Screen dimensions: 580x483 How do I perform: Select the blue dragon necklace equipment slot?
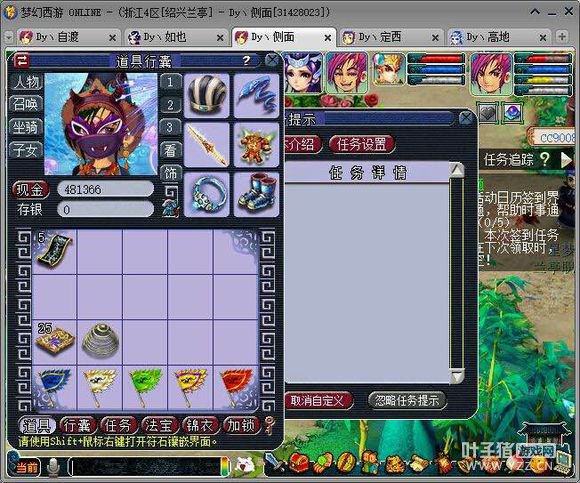coord(256,95)
